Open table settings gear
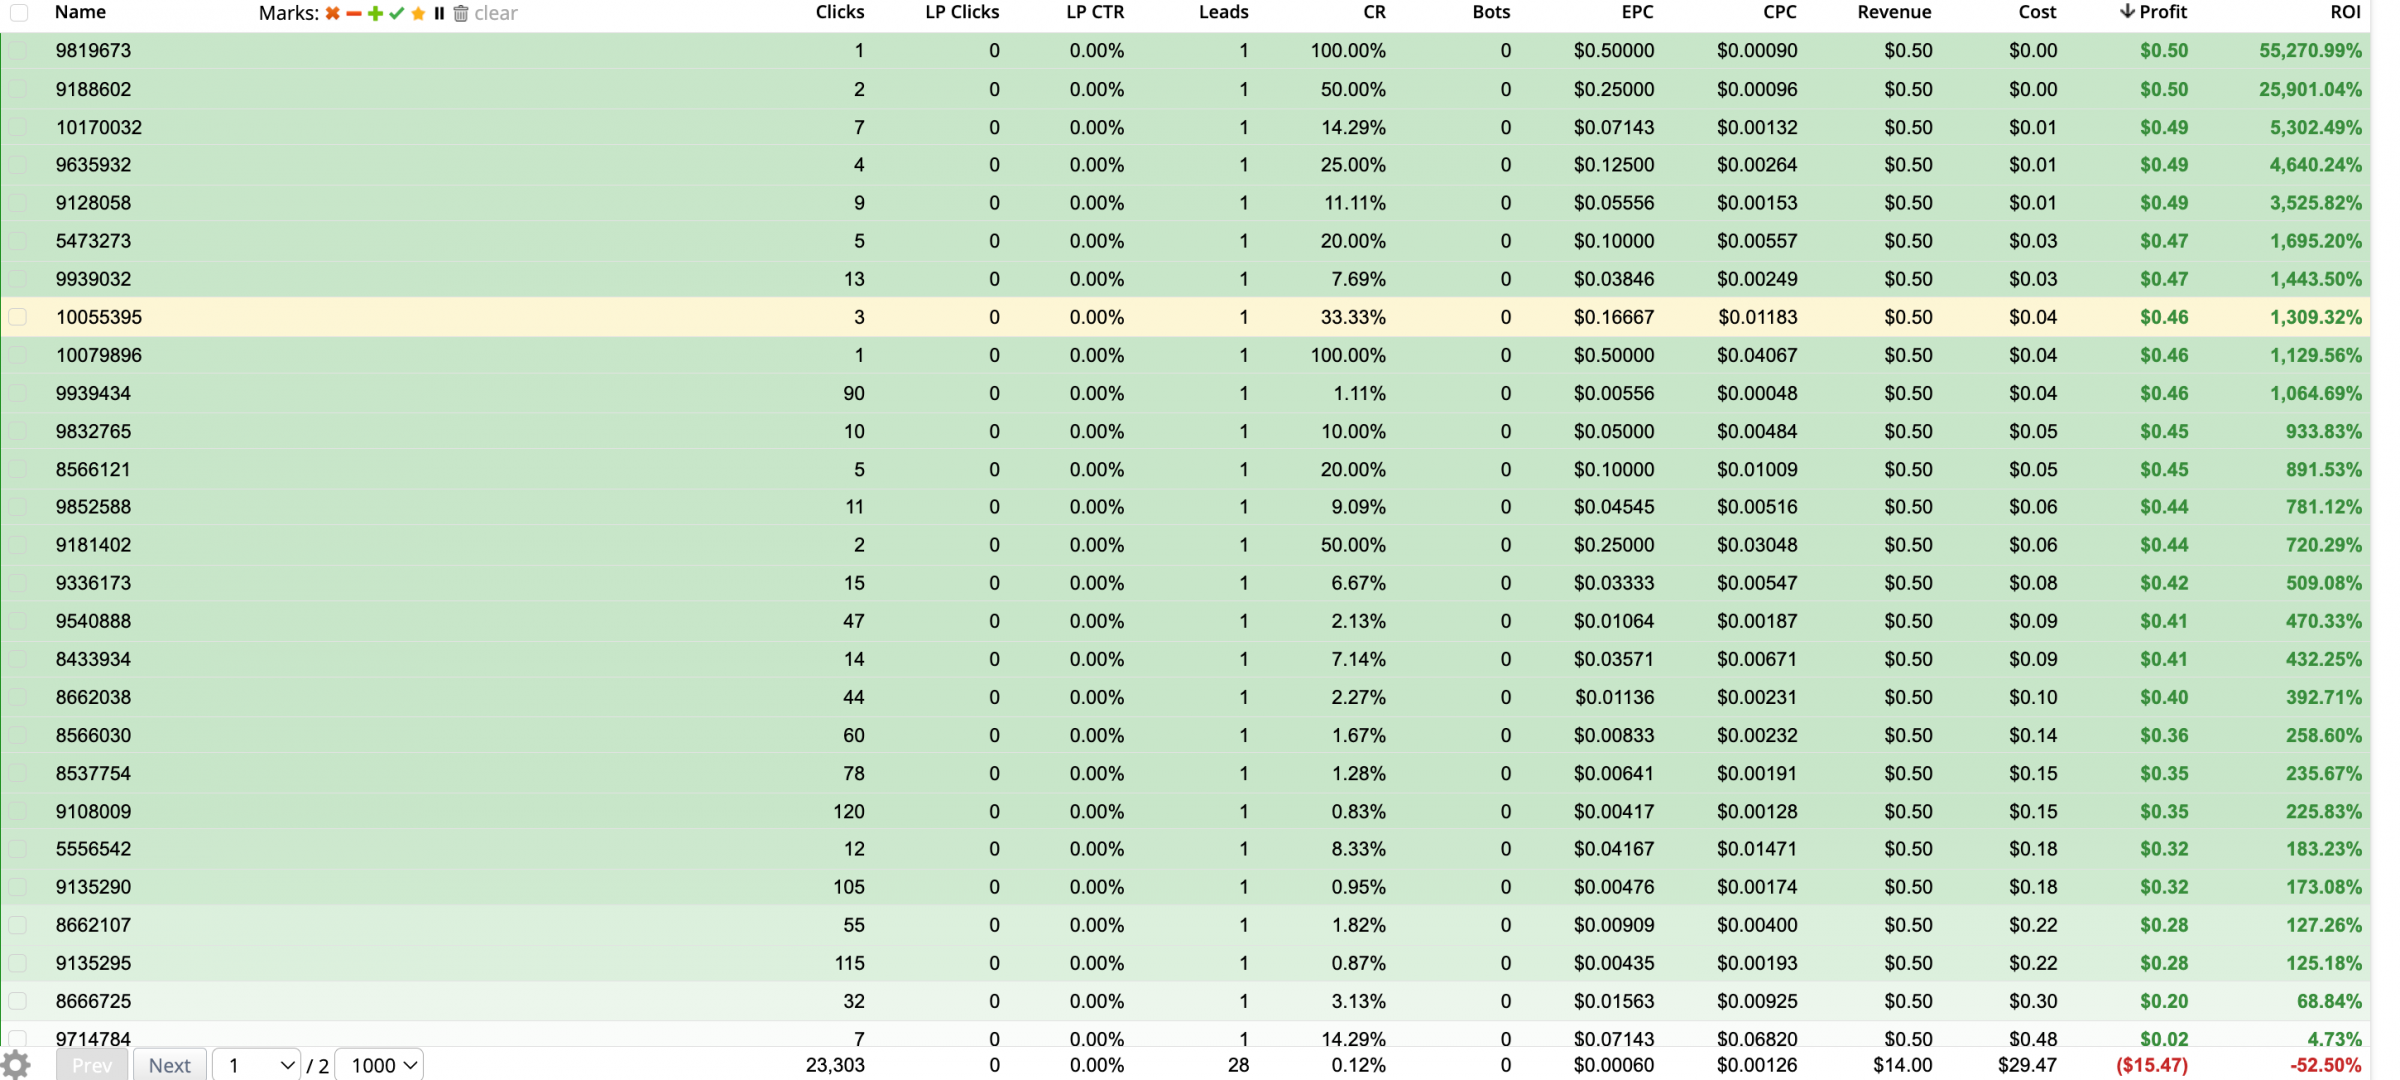The width and height of the screenshot is (2400, 1080). pos(16,1064)
